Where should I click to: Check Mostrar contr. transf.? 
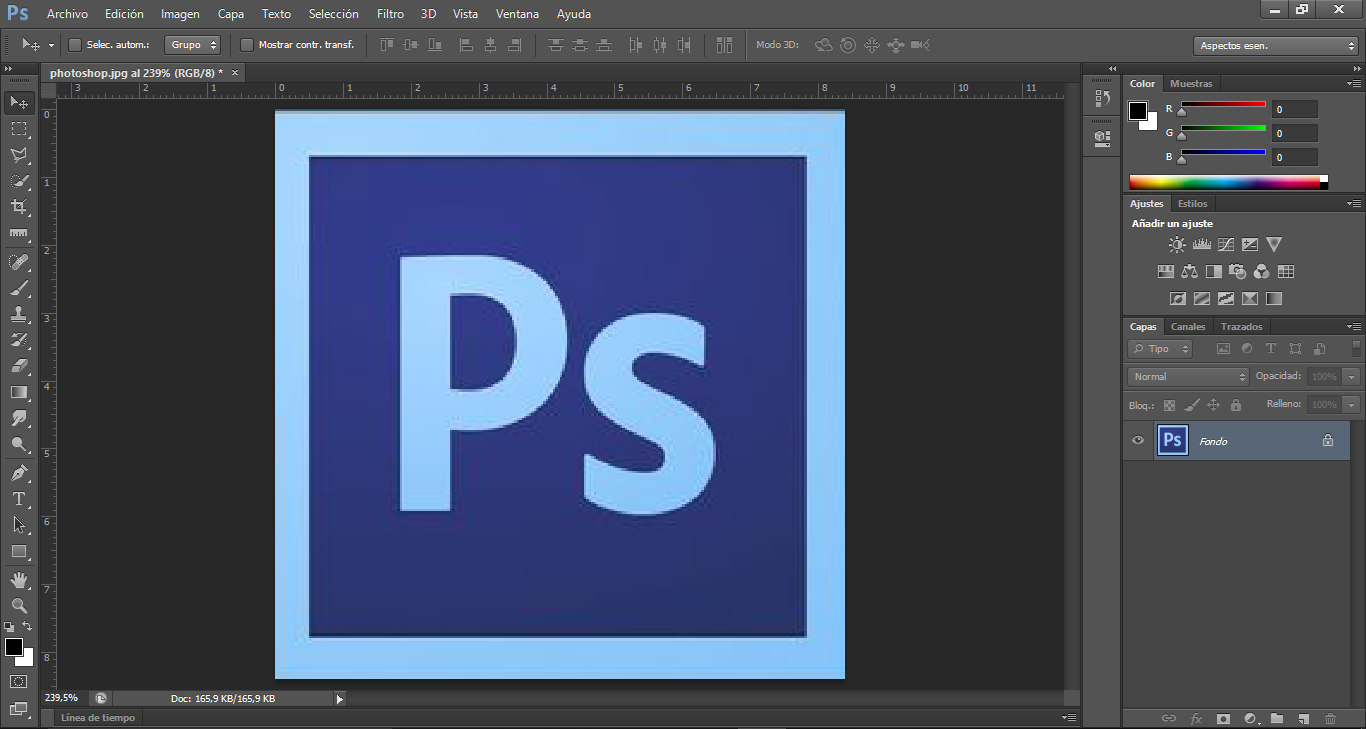click(246, 45)
